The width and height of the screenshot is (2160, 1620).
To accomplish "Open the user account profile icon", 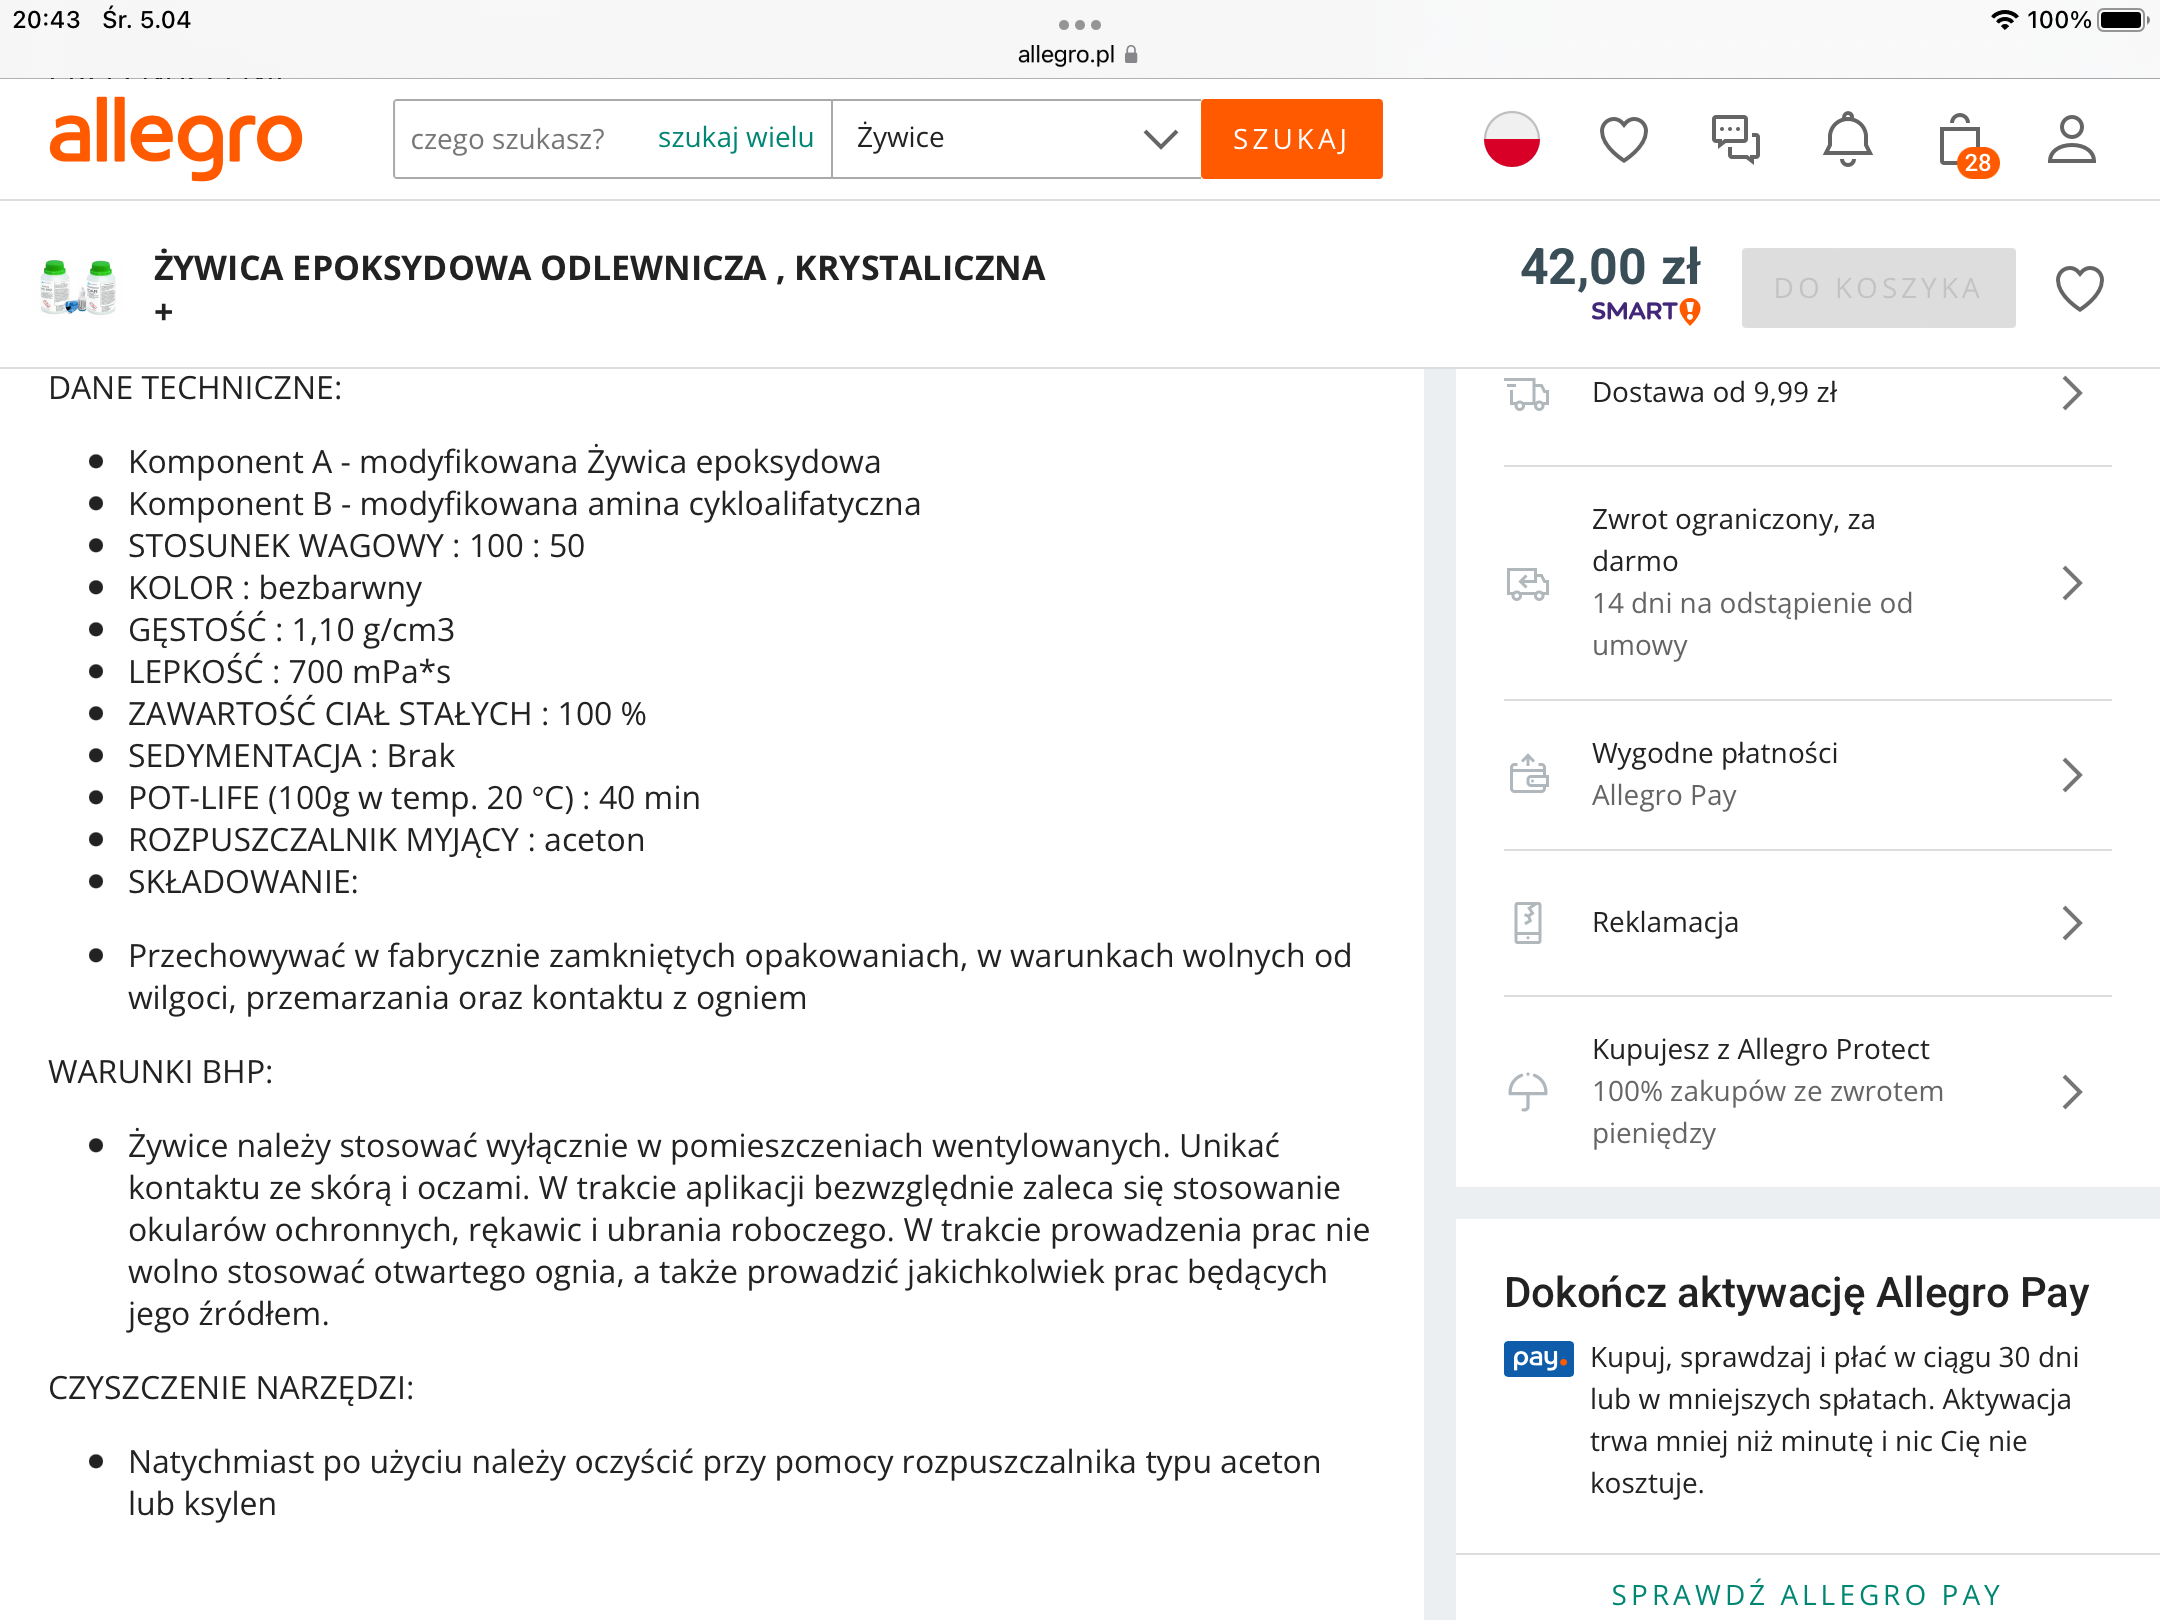I will click(2071, 139).
